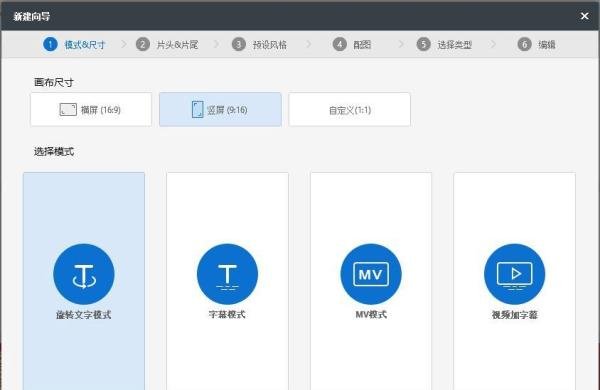Click the 画布尺寸 heading
600x390 pixels.
[x=54, y=82]
